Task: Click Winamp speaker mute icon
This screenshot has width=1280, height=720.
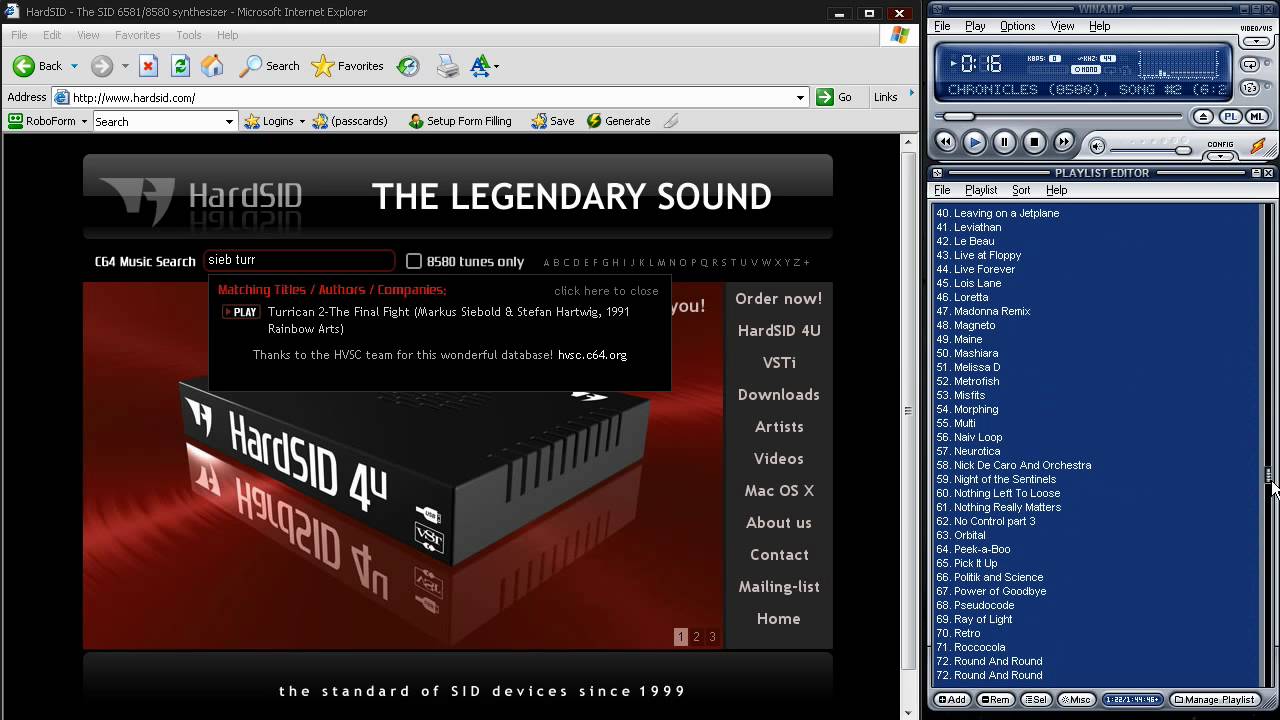Action: [1097, 146]
